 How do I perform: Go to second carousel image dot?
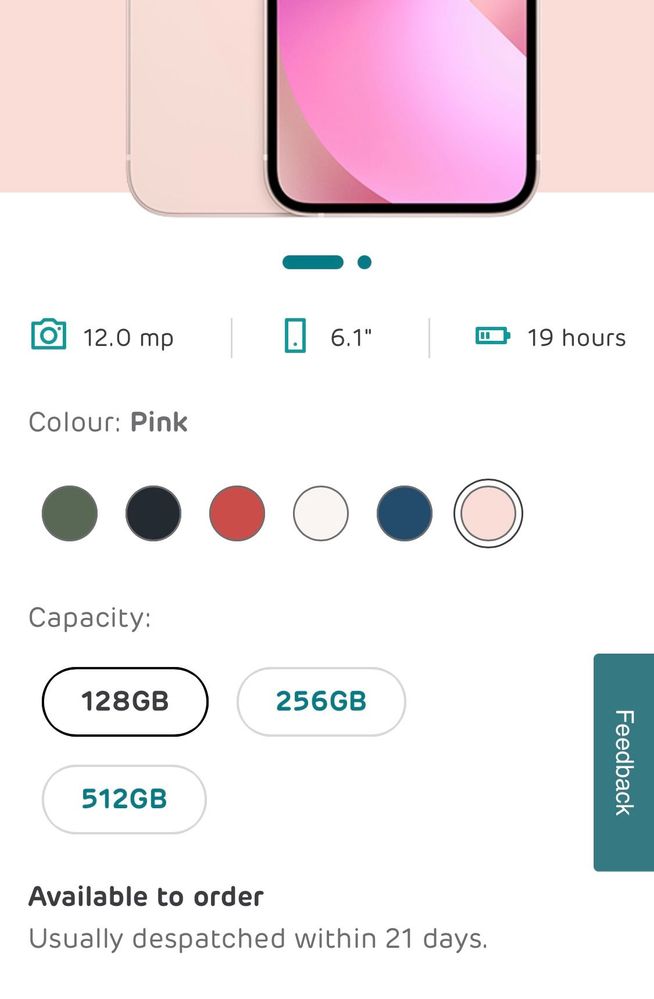pyautogui.click(x=365, y=262)
